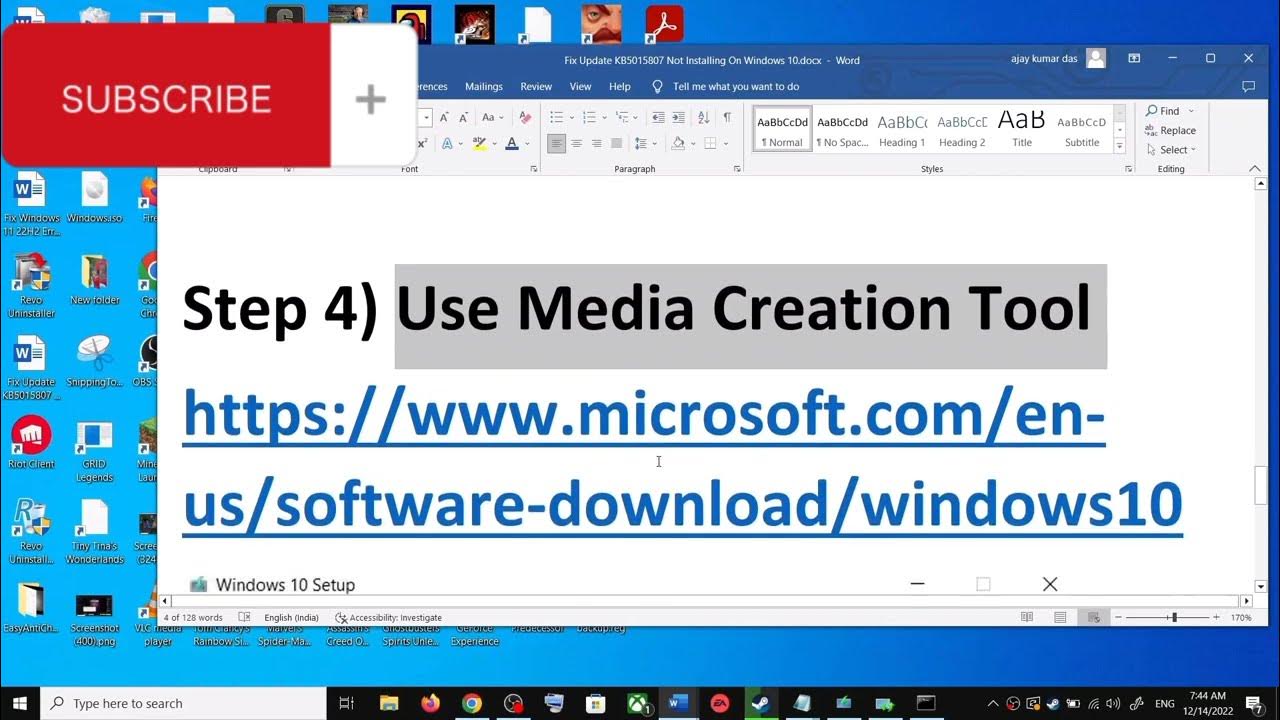Apply the text highlight color
Image resolution: width=1280 pixels, height=720 pixels.
coord(480,144)
